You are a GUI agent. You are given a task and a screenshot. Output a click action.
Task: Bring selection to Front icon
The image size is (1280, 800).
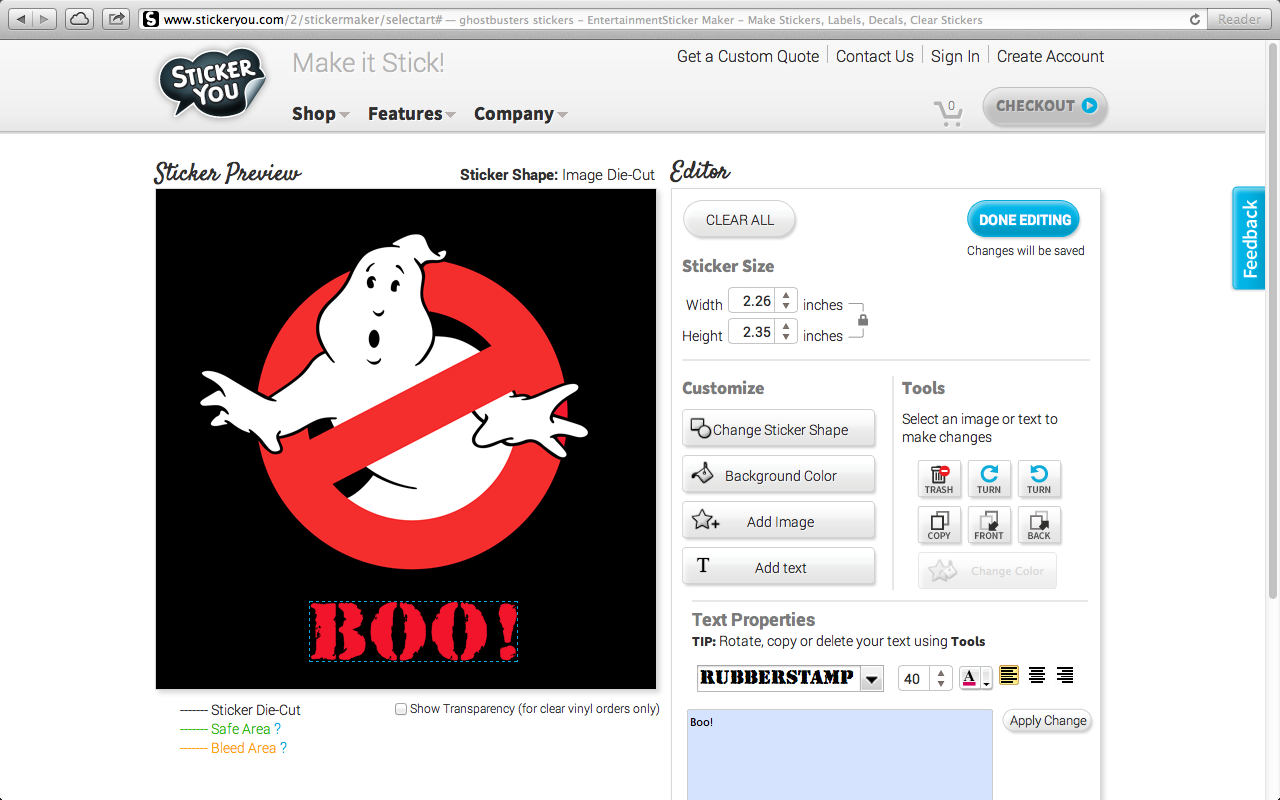[x=989, y=525]
